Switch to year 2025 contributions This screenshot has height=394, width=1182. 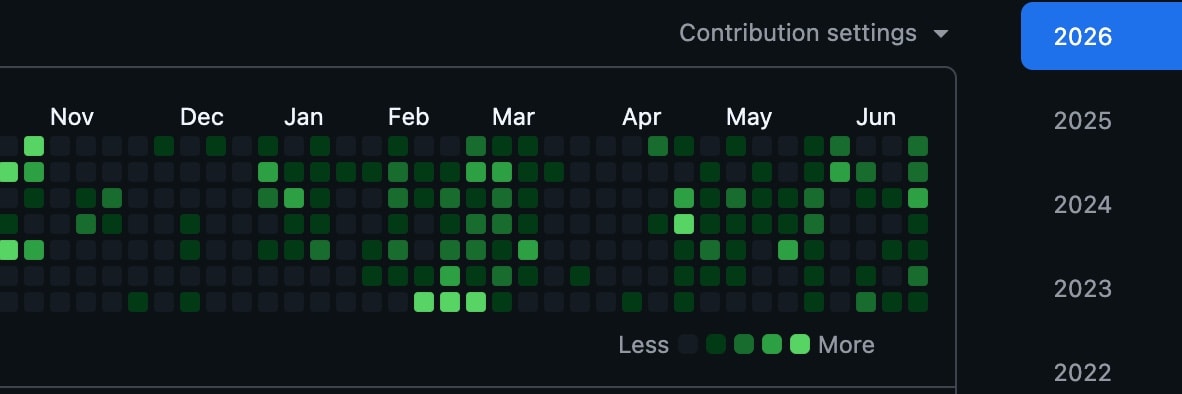pos(1082,121)
